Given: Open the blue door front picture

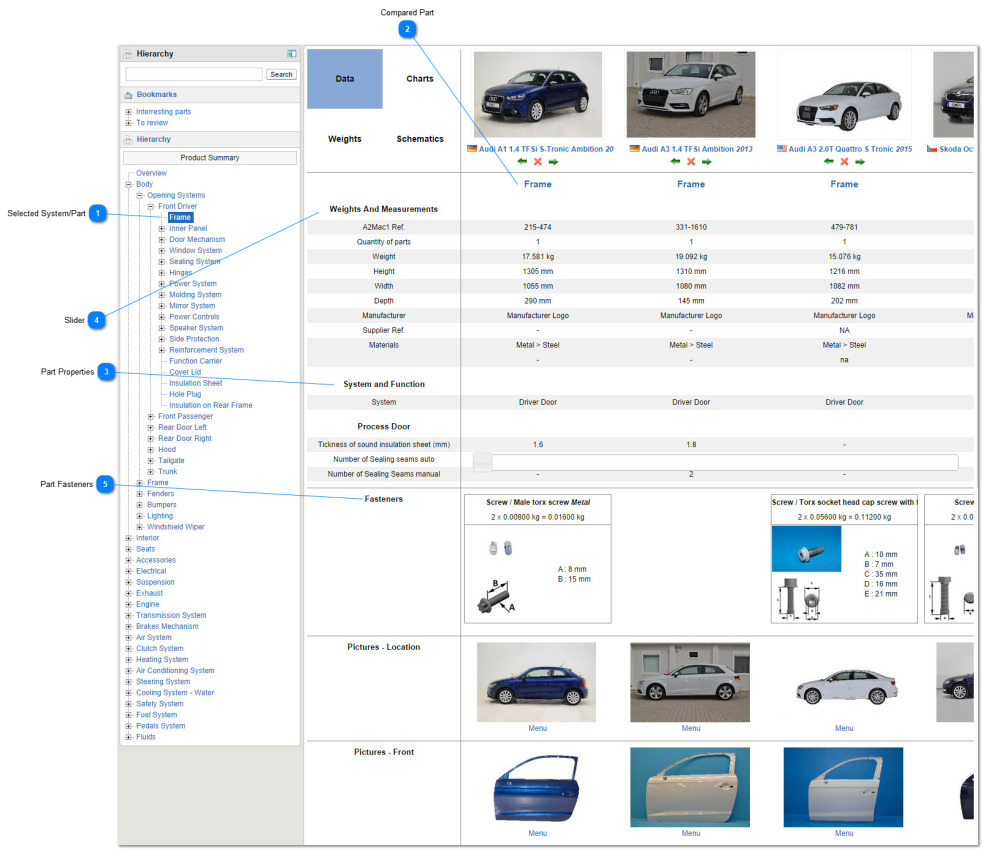Looking at the screenshot, I should pos(537,787).
